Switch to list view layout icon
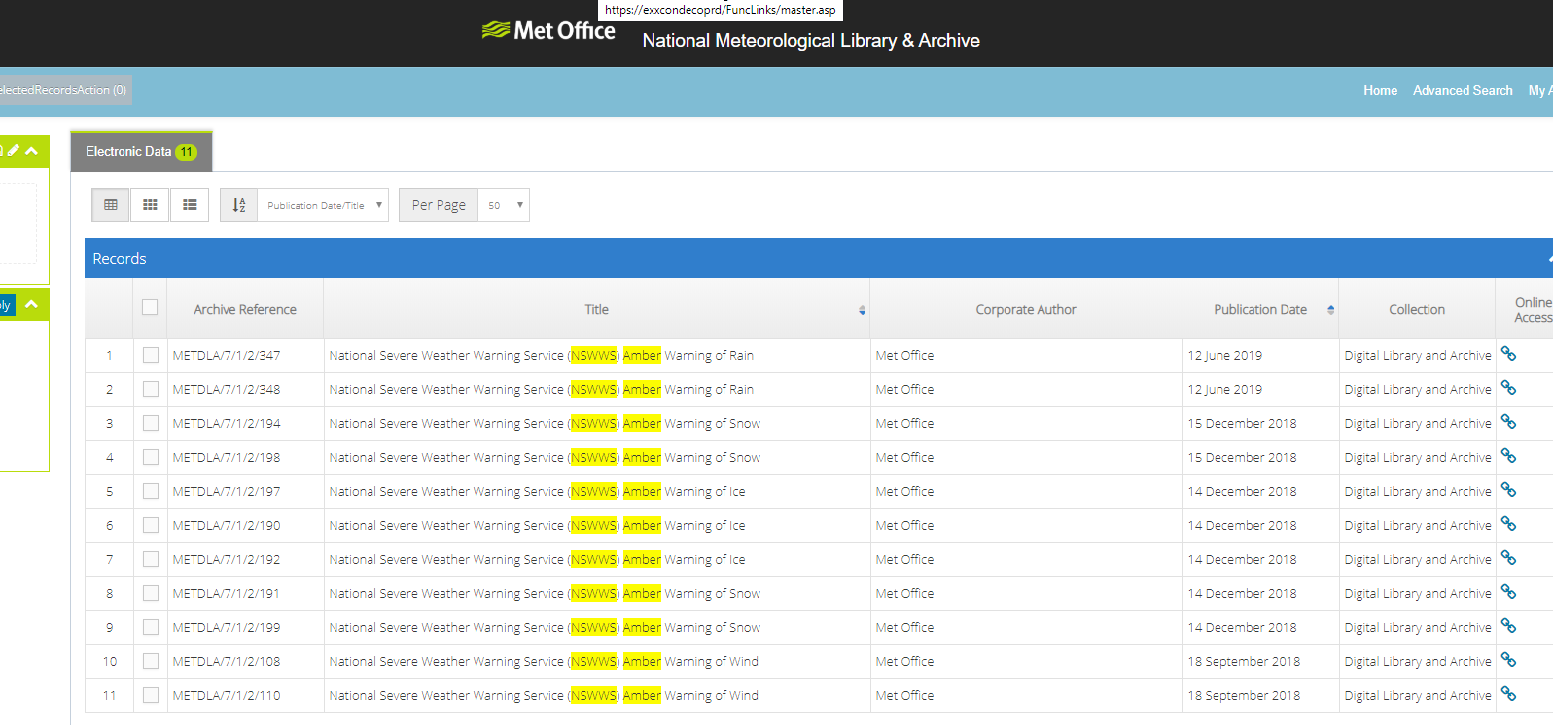 [x=189, y=205]
